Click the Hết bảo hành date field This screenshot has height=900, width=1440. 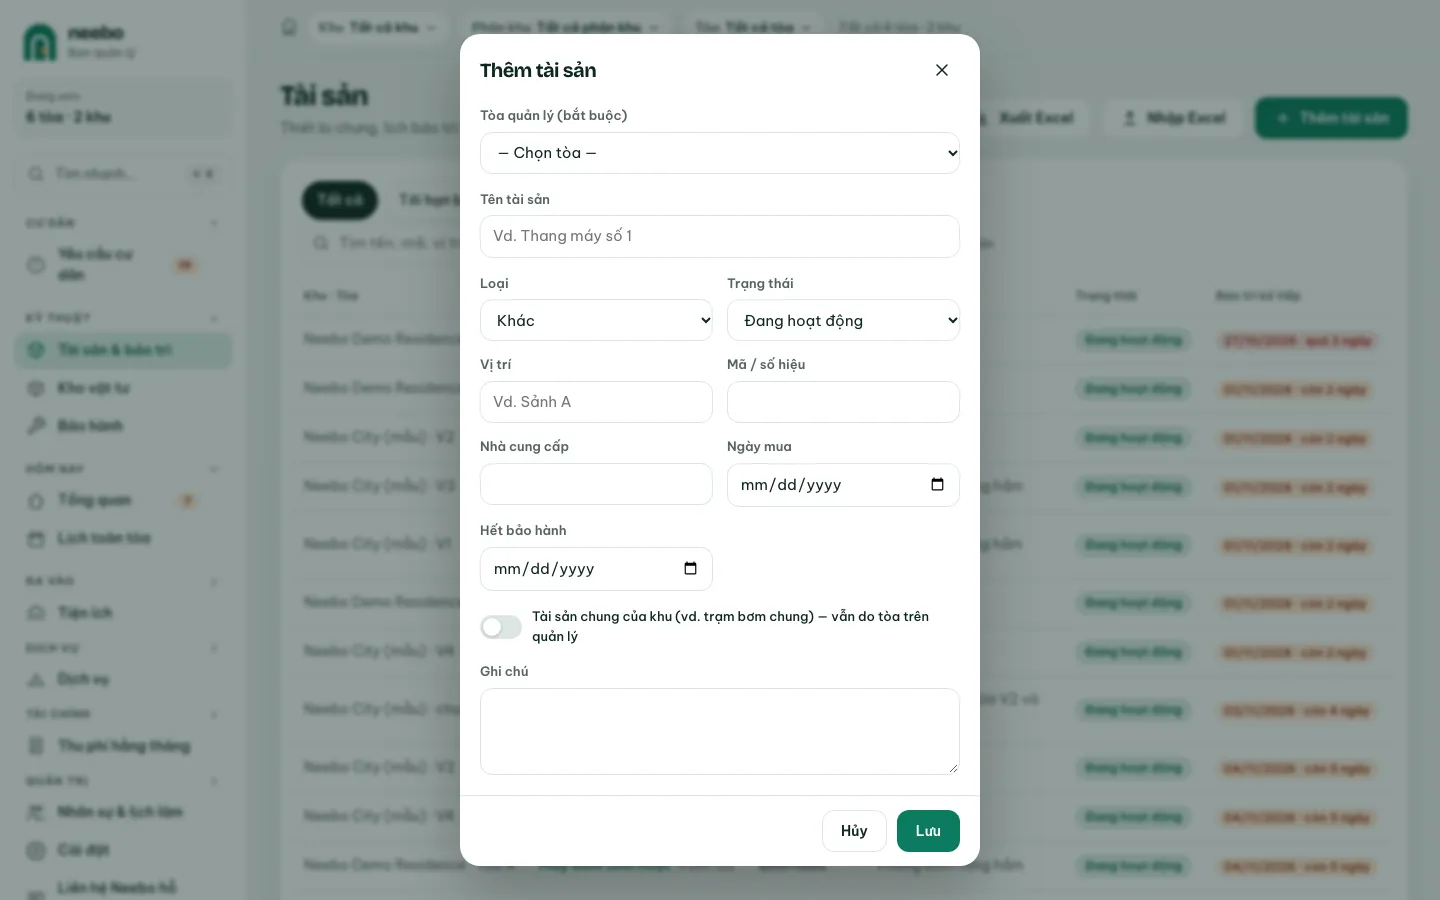596,569
